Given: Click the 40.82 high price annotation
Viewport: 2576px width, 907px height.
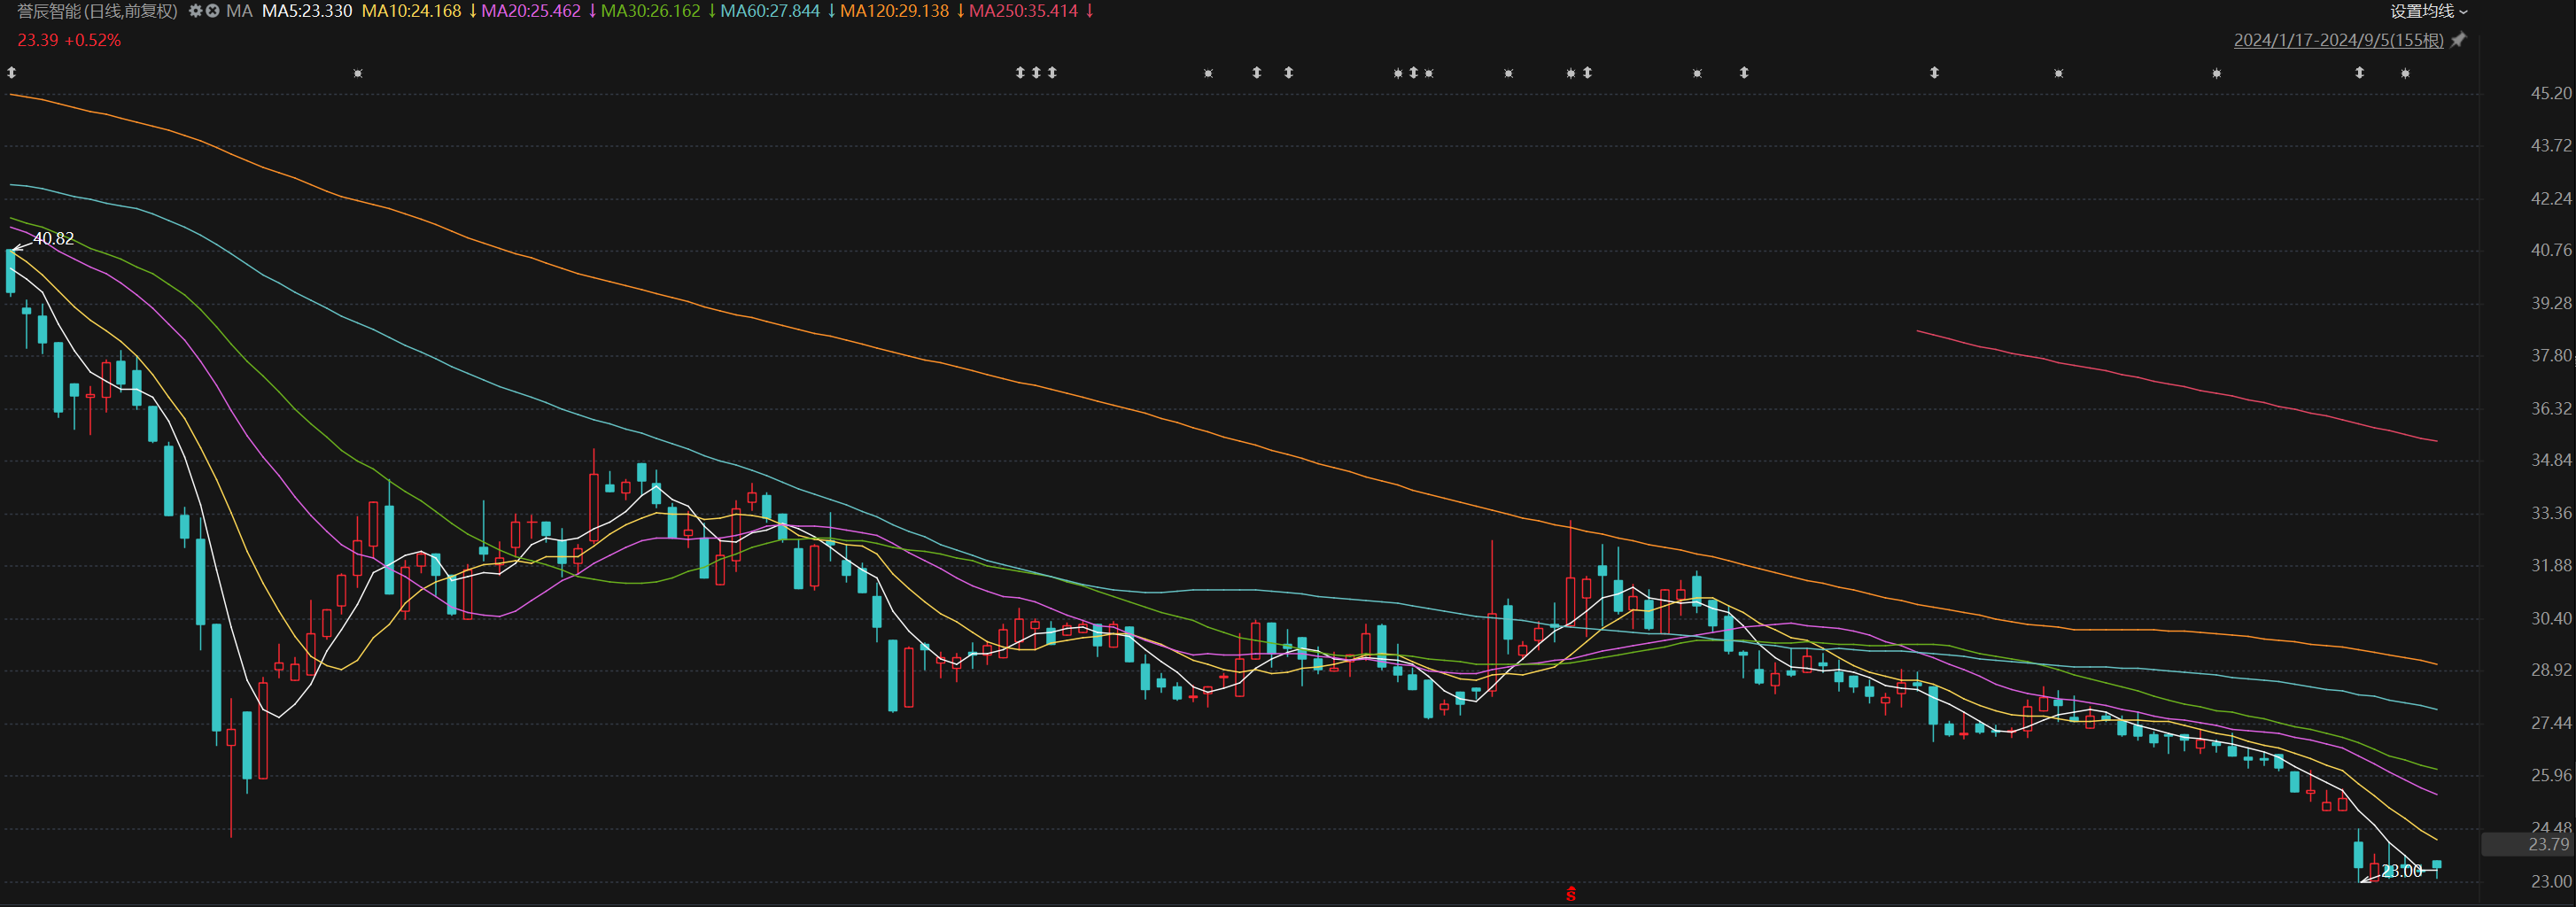Looking at the screenshot, I should (53, 238).
